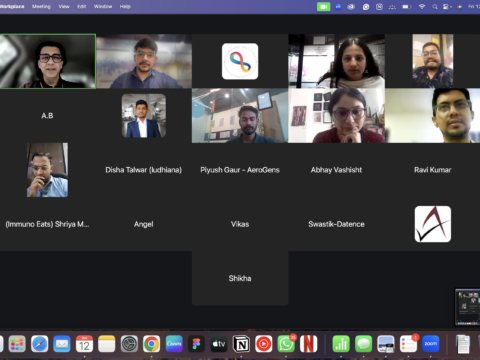480x360 pixels.
Task: Open Control Center icon in menu bar
Action: [447, 7]
